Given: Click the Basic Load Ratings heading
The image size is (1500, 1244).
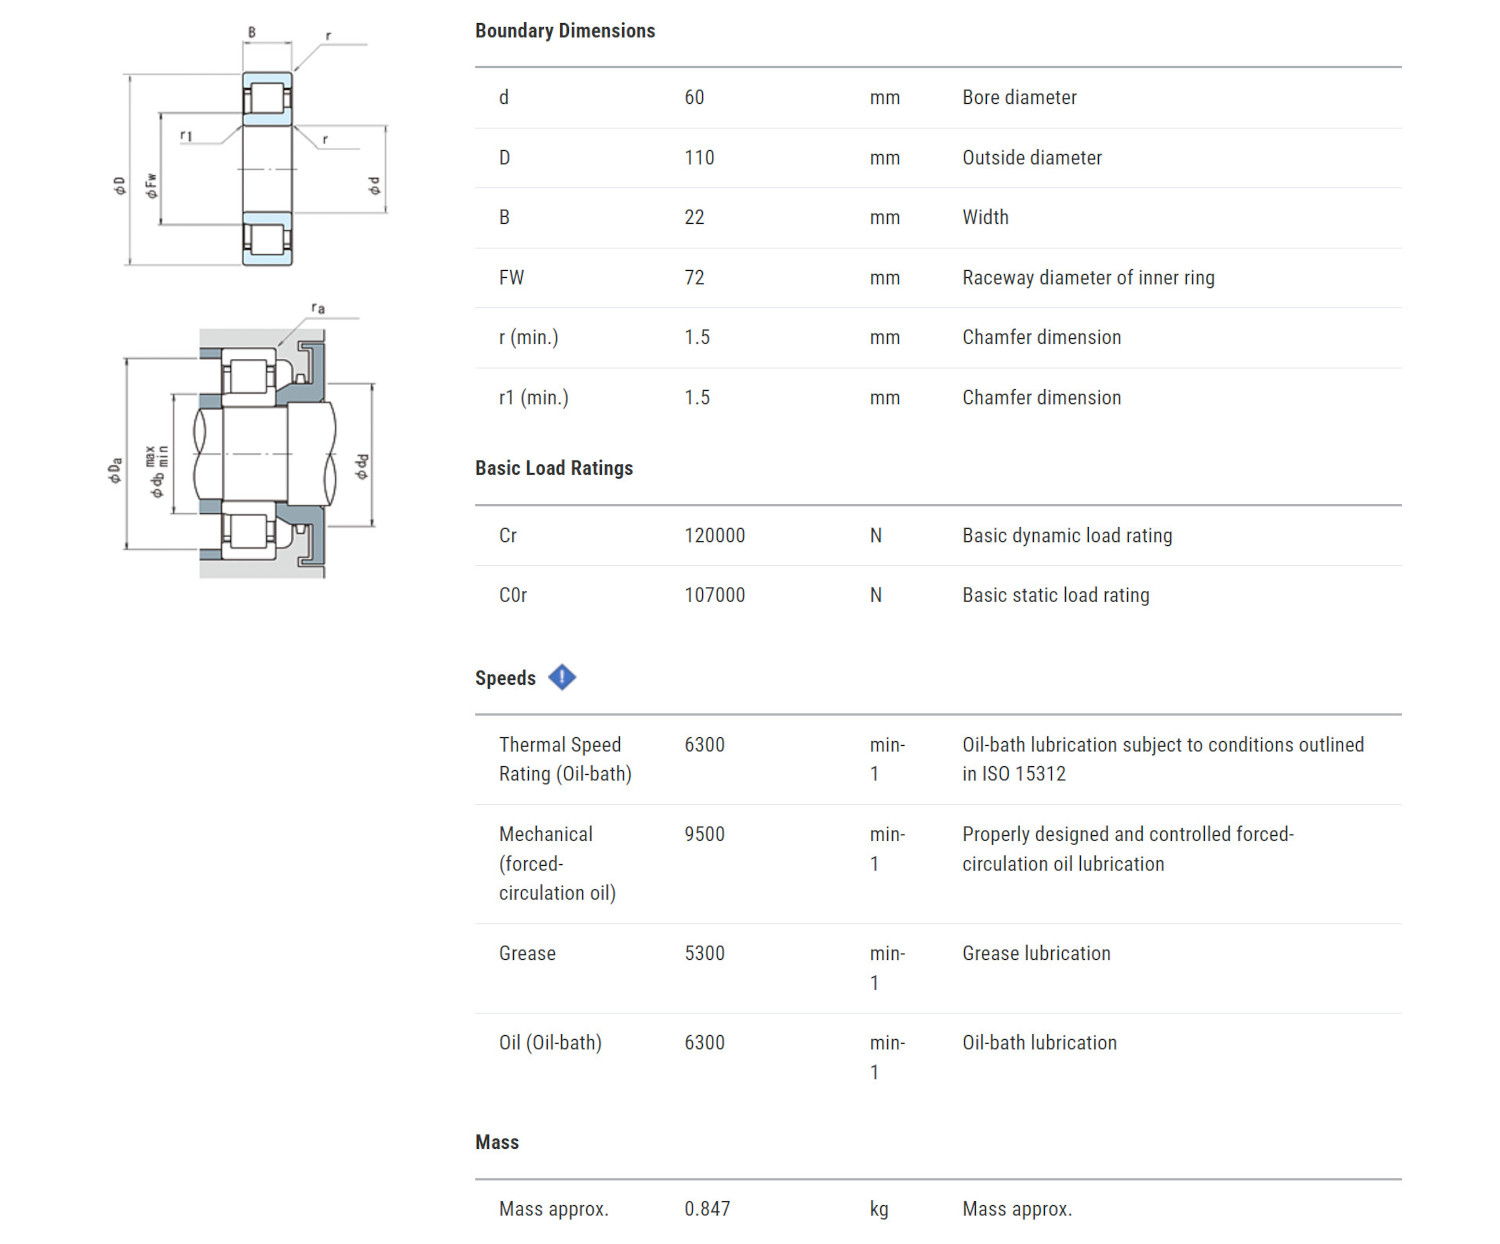Looking at the screenshot, I should pyautogui.click(x=553, y=468).
